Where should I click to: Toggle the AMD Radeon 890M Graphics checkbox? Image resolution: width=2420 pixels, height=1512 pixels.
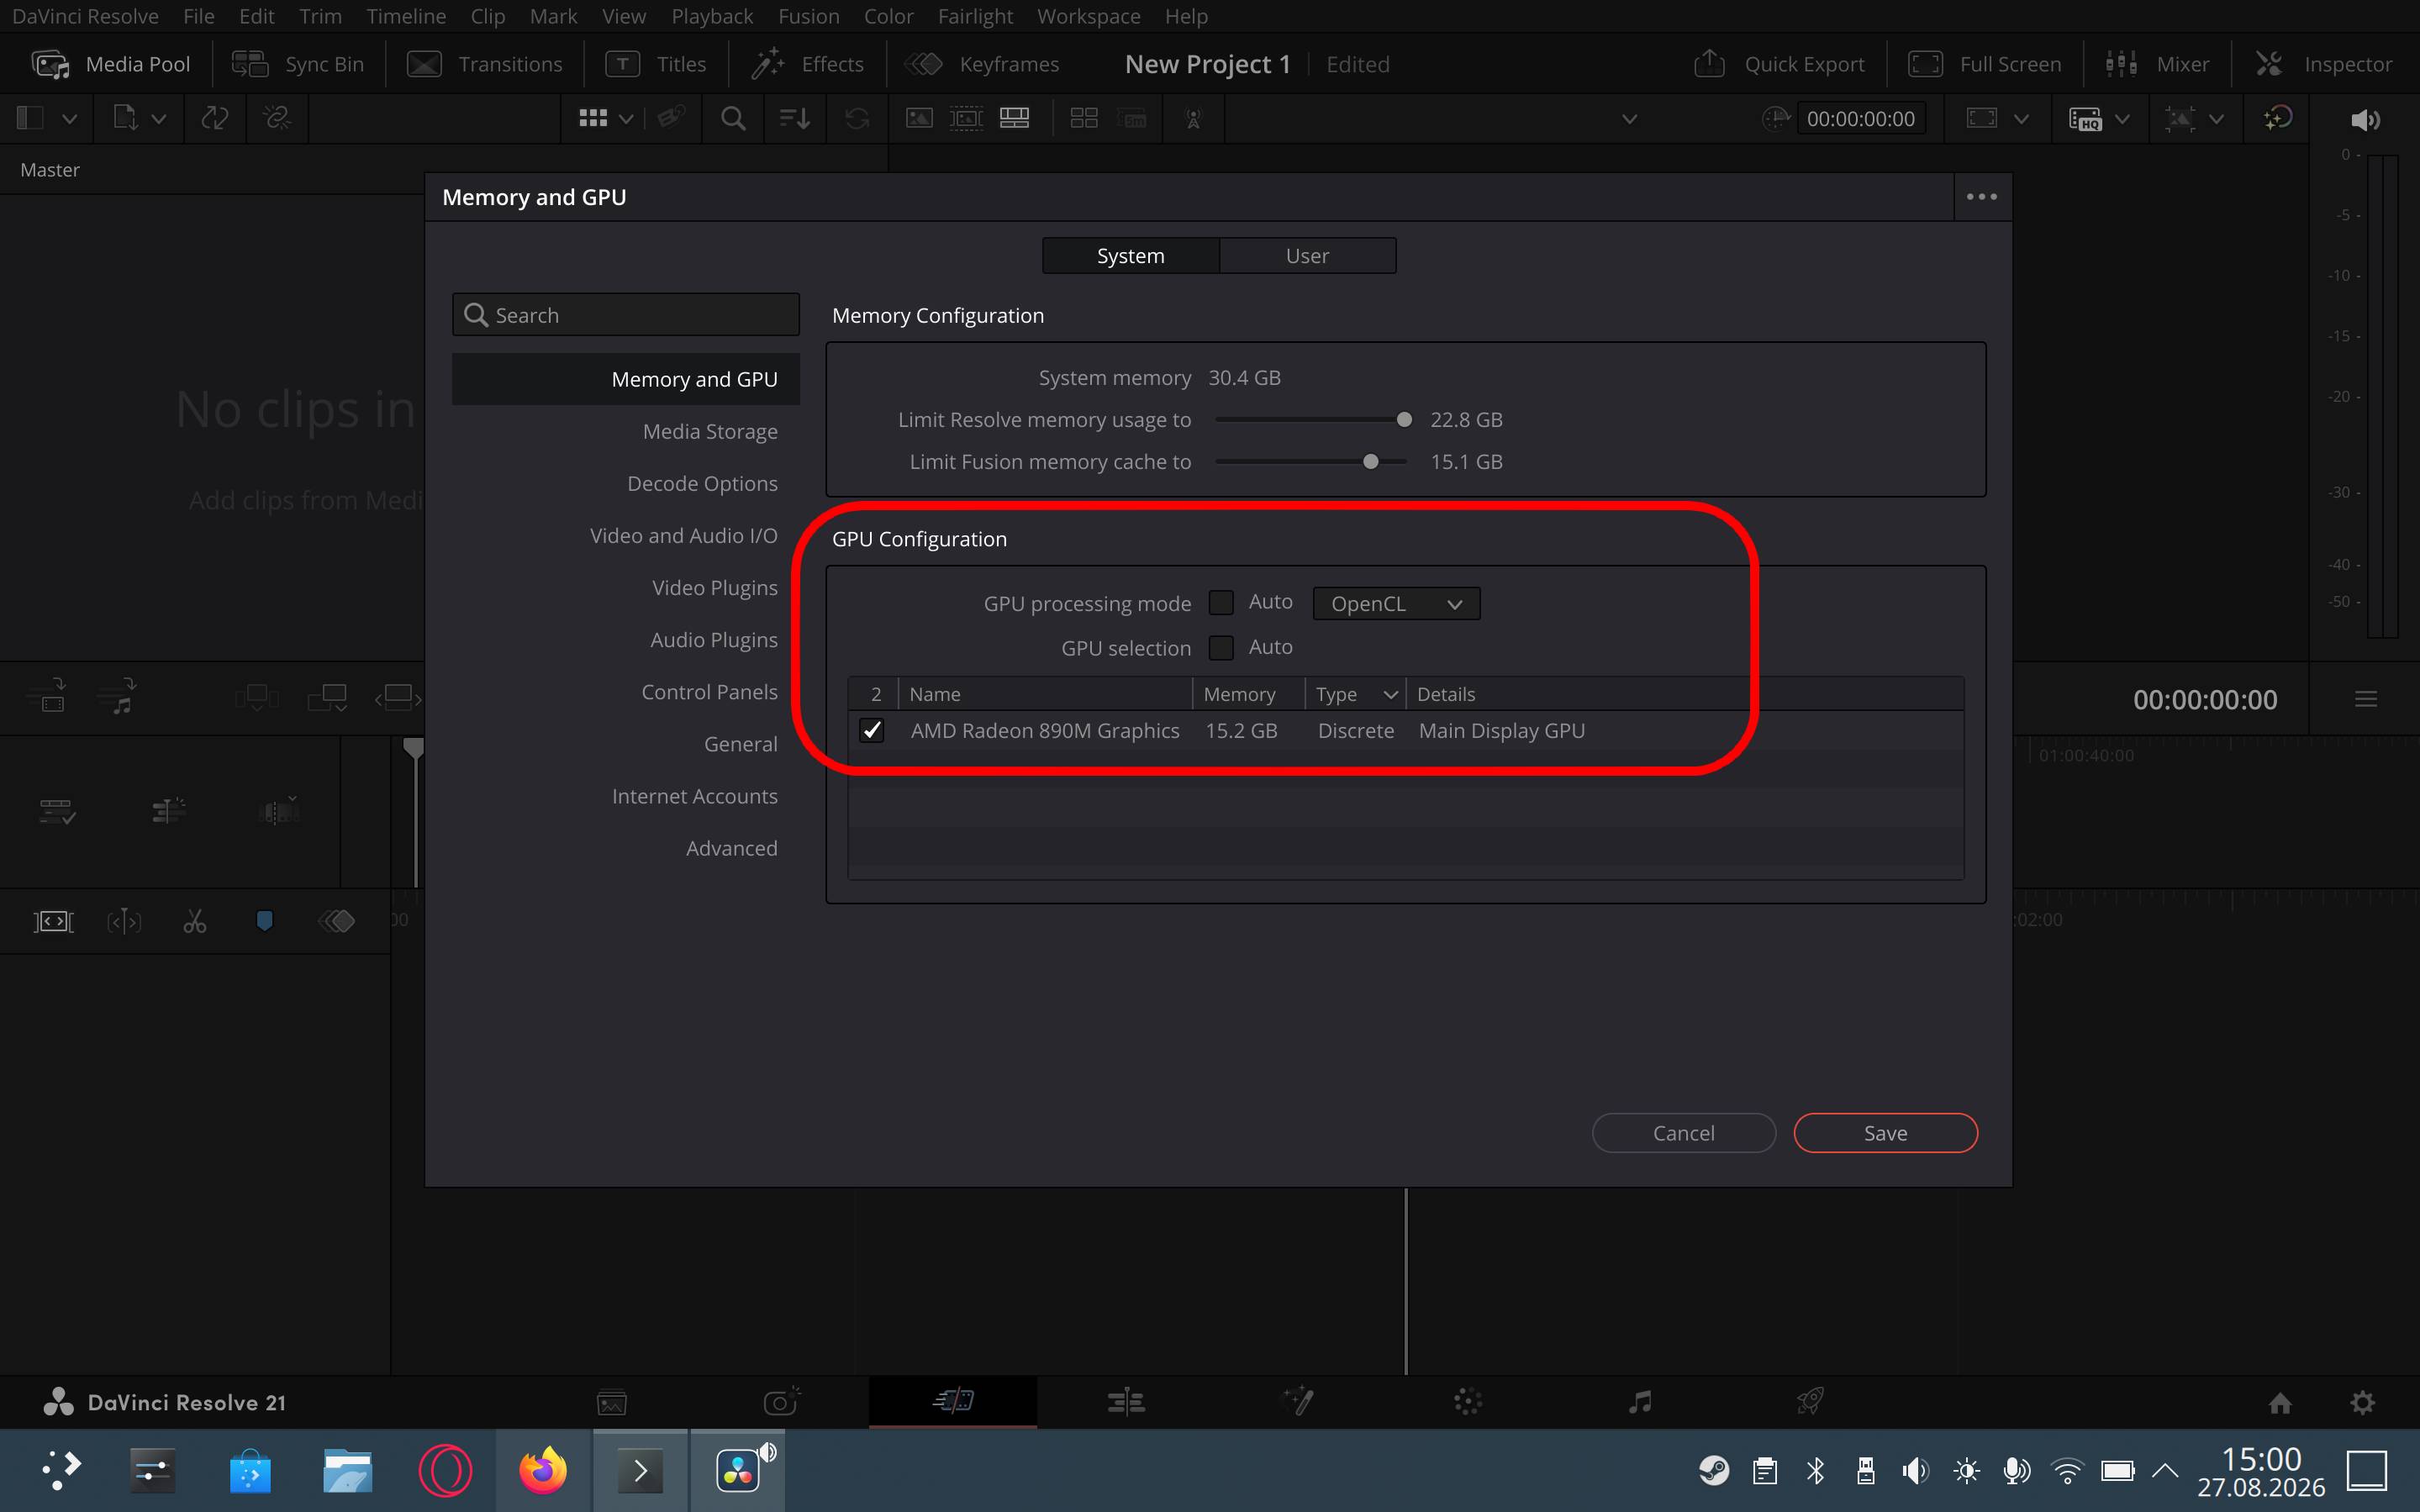(872, 730)
